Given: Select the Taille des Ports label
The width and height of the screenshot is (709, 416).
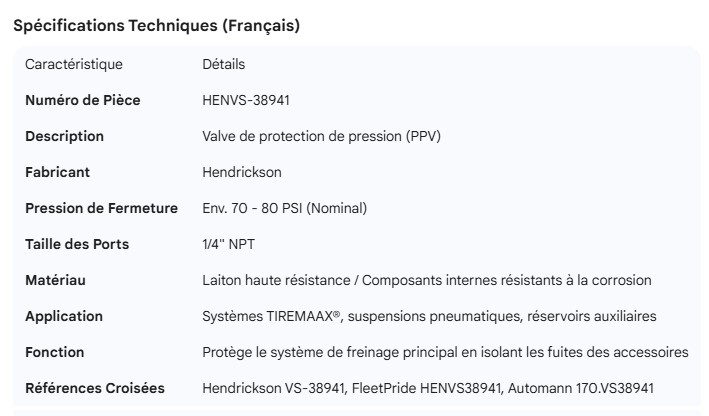Looking at the screenshot, I should coord(77,244).
